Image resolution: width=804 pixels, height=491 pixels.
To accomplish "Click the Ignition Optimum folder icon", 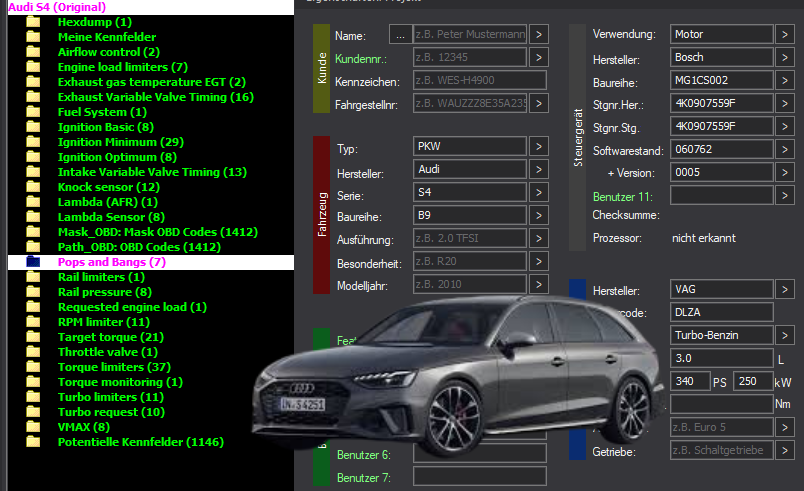I will click(x=33, y=157).
